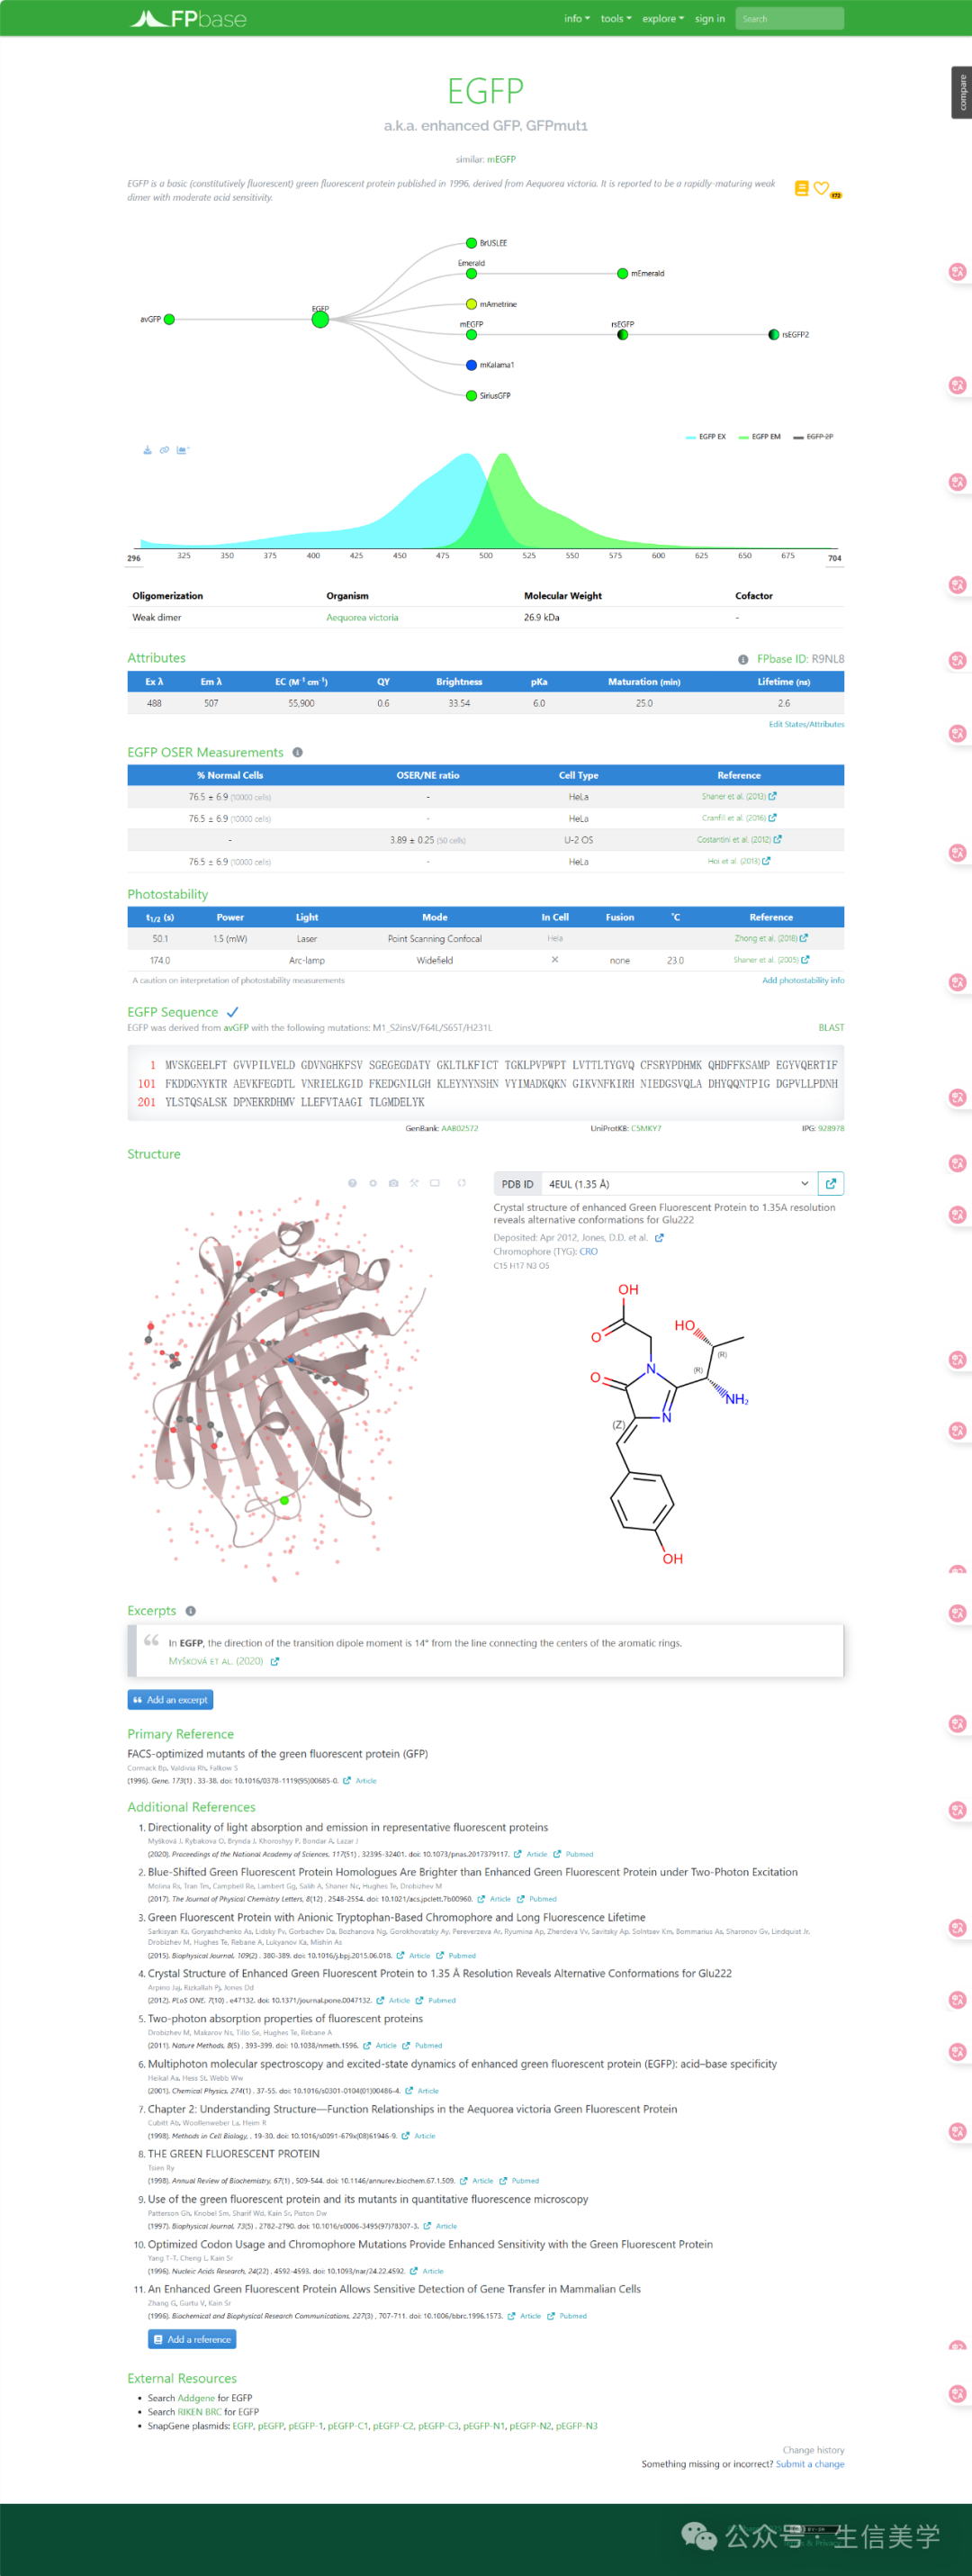
Task: Click the Add photostability info link
Action: click(x=803, y=980)
